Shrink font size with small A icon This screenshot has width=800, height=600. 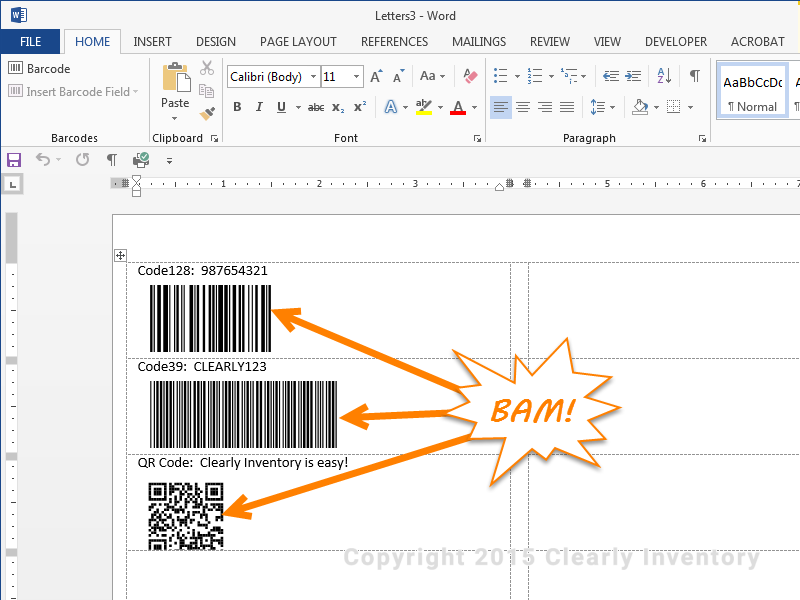pos(398,77)
